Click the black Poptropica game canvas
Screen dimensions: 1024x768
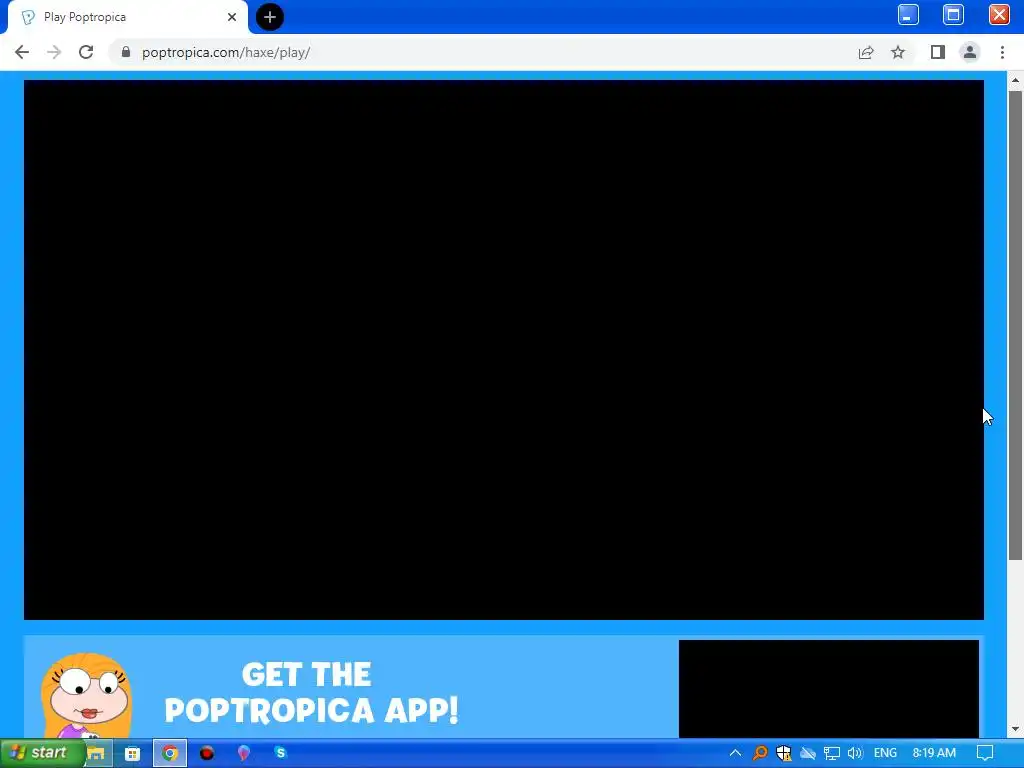tap(504, 350)
